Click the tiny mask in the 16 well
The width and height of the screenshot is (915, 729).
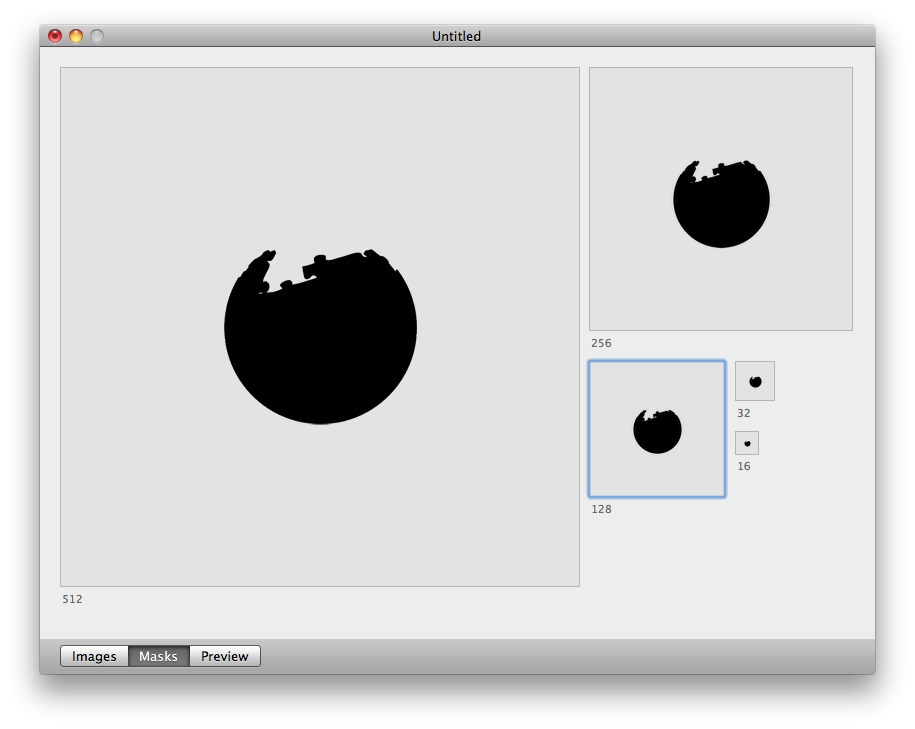click(746, 442)
